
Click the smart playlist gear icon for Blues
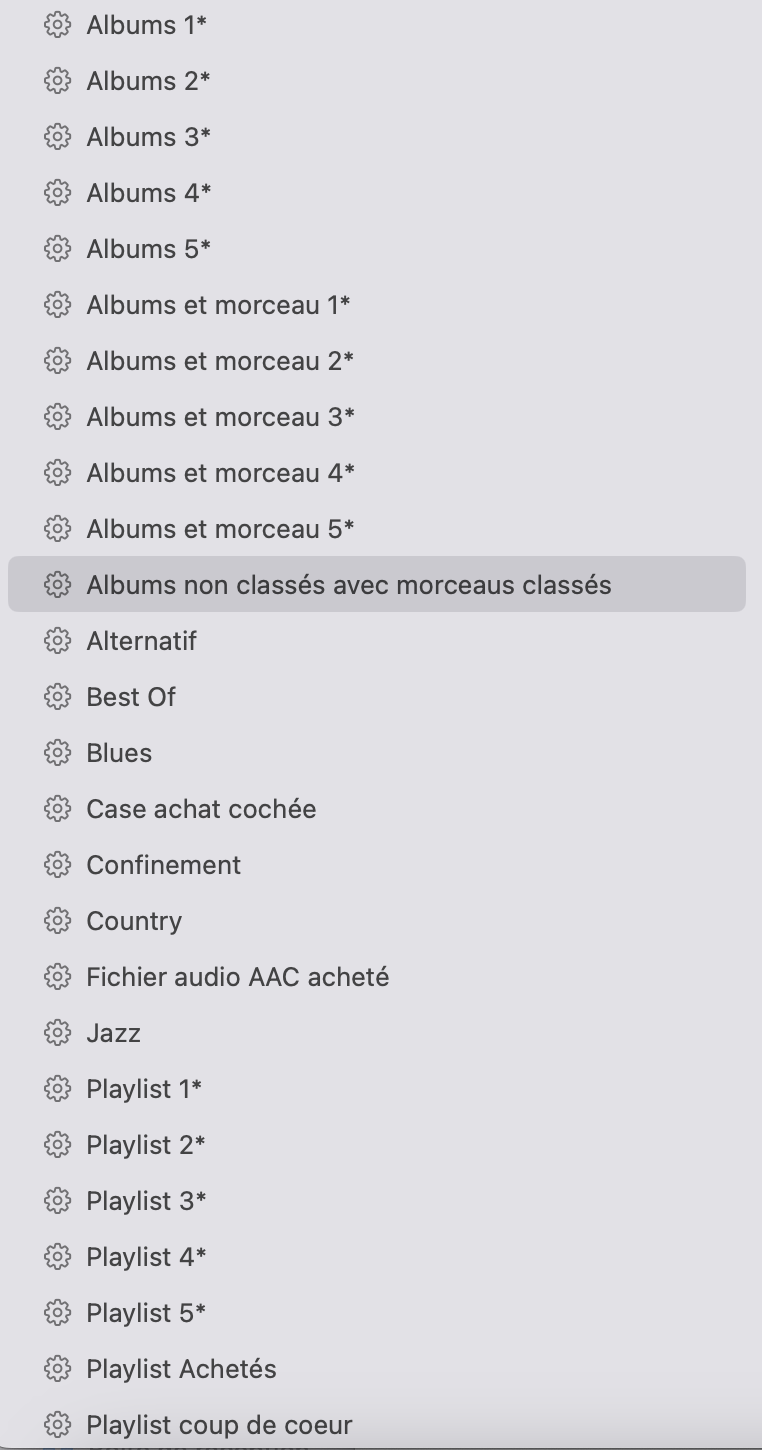pos(58,753)
